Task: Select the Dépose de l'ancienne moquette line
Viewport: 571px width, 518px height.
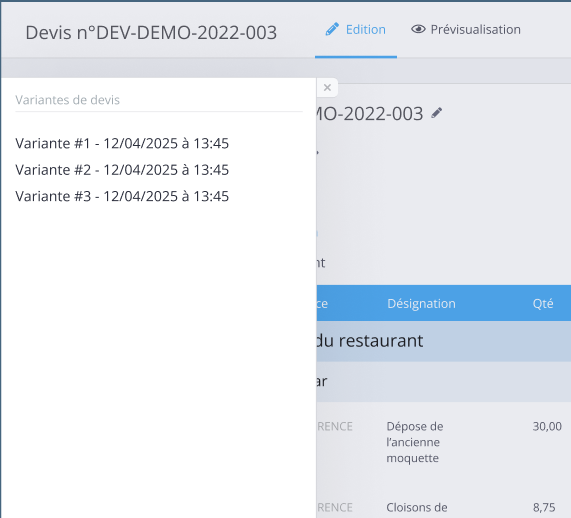Action: tap(415, 442)
